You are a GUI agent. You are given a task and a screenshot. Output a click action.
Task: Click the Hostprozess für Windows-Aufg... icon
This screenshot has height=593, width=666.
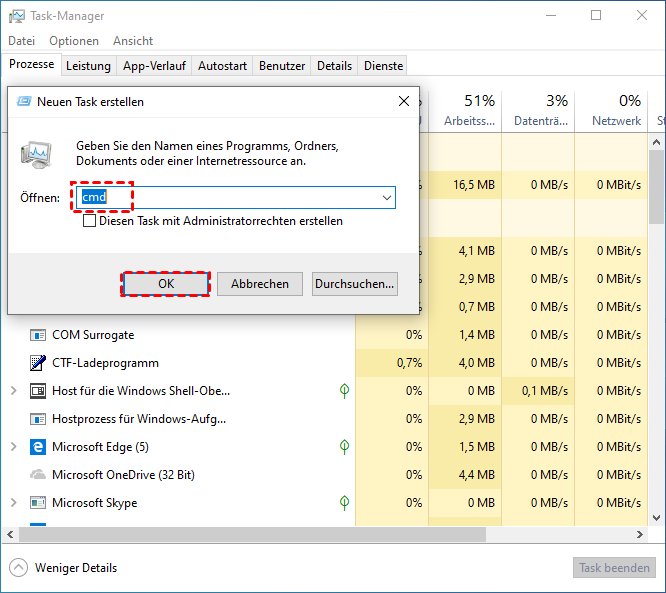click(x=38, y=419)
